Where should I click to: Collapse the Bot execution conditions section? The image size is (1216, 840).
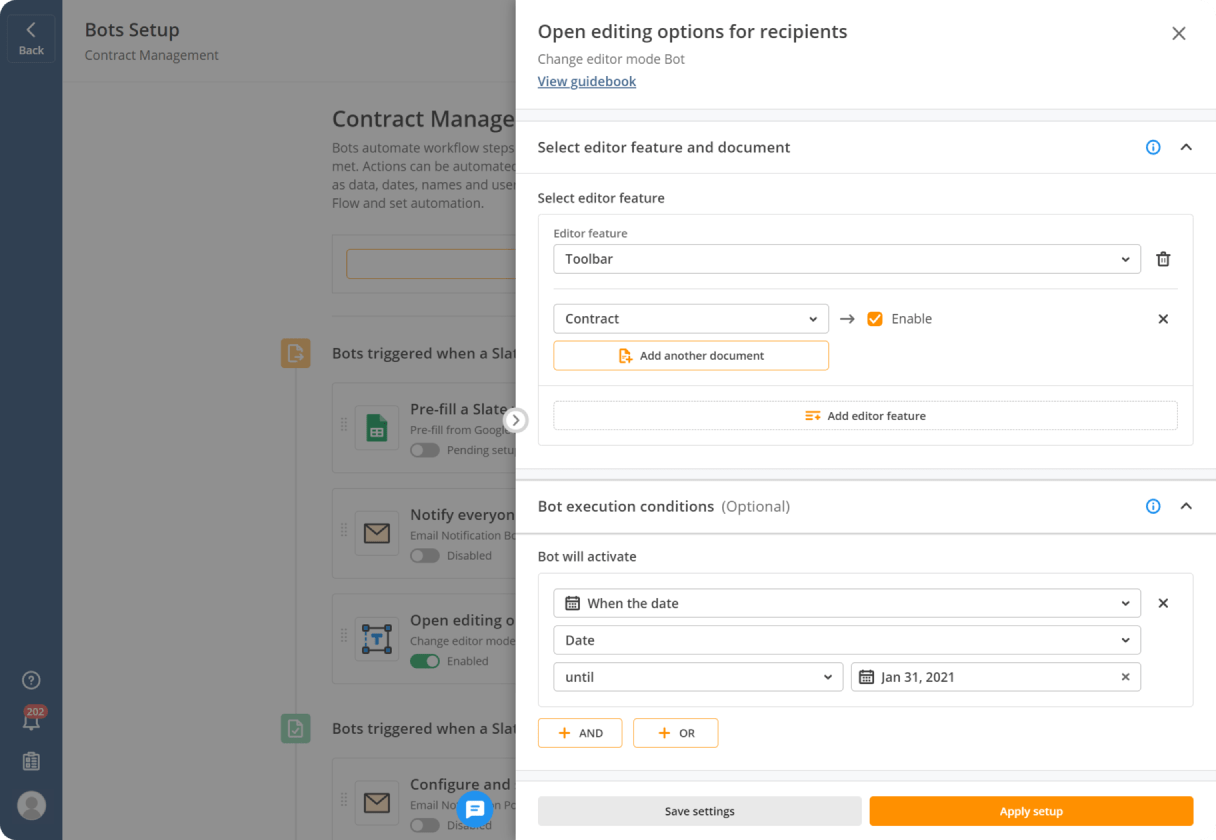coord(1186,506)
